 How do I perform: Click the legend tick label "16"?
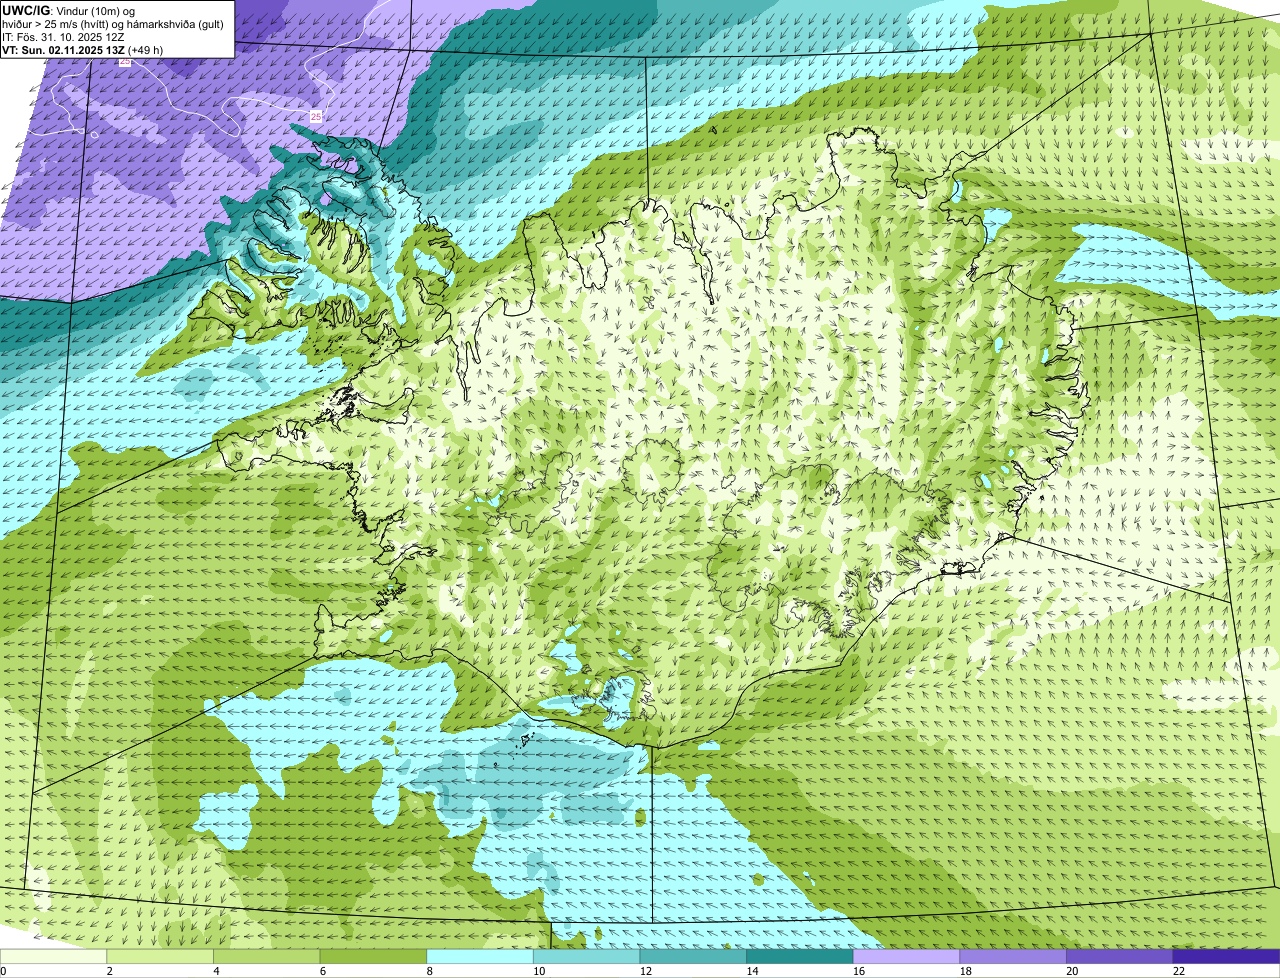tap(858, 971)
